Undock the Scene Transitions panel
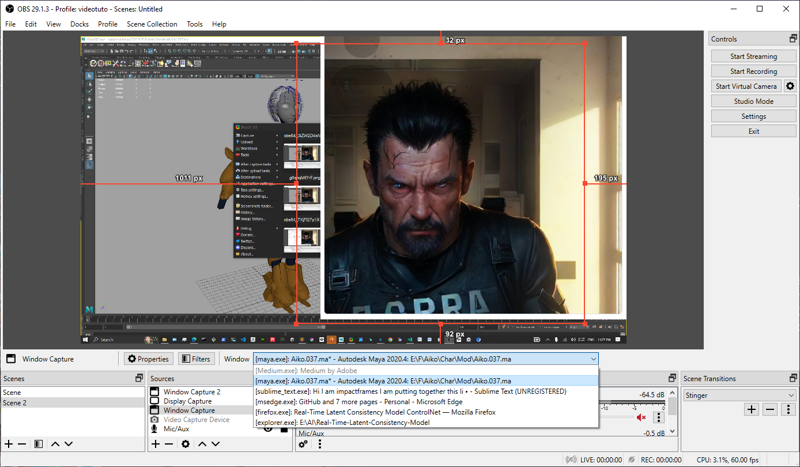Viewport: 800px width, 467px height. point(793,378)
